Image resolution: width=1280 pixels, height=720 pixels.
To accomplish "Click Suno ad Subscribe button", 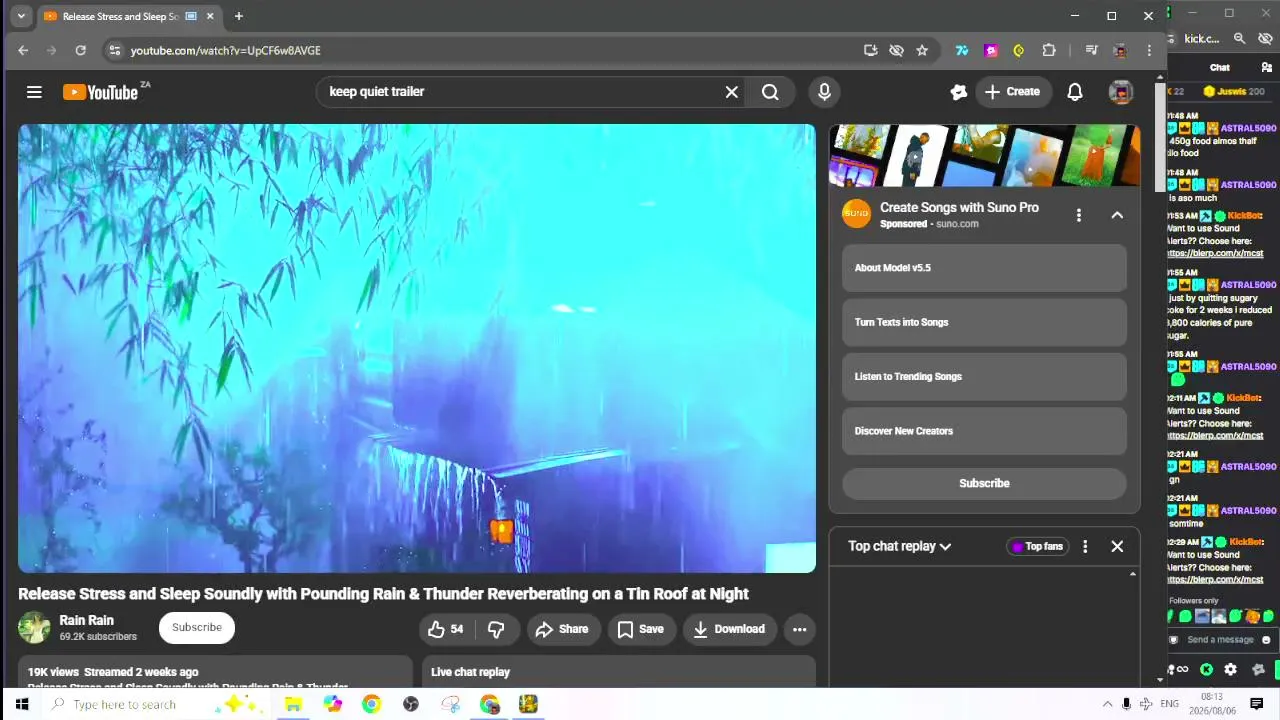I will coord(984,483).
